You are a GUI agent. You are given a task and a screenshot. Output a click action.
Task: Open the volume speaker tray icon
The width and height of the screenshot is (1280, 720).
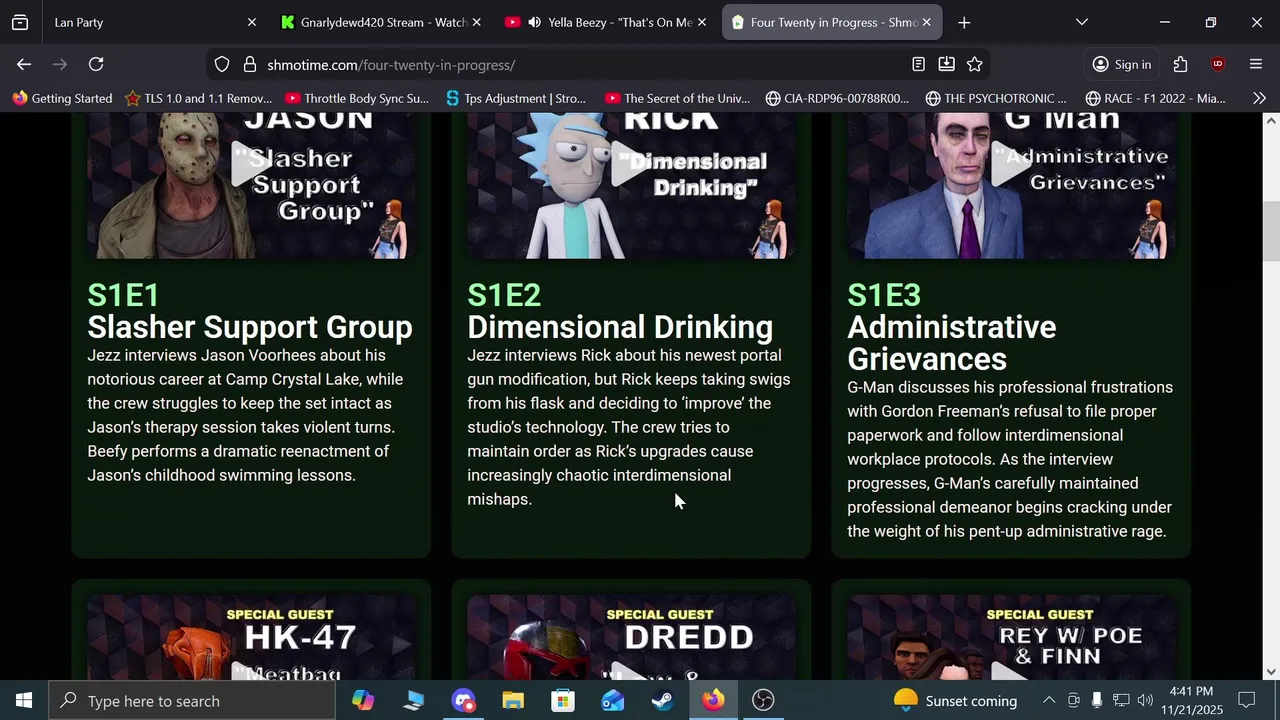point(1145,700)
